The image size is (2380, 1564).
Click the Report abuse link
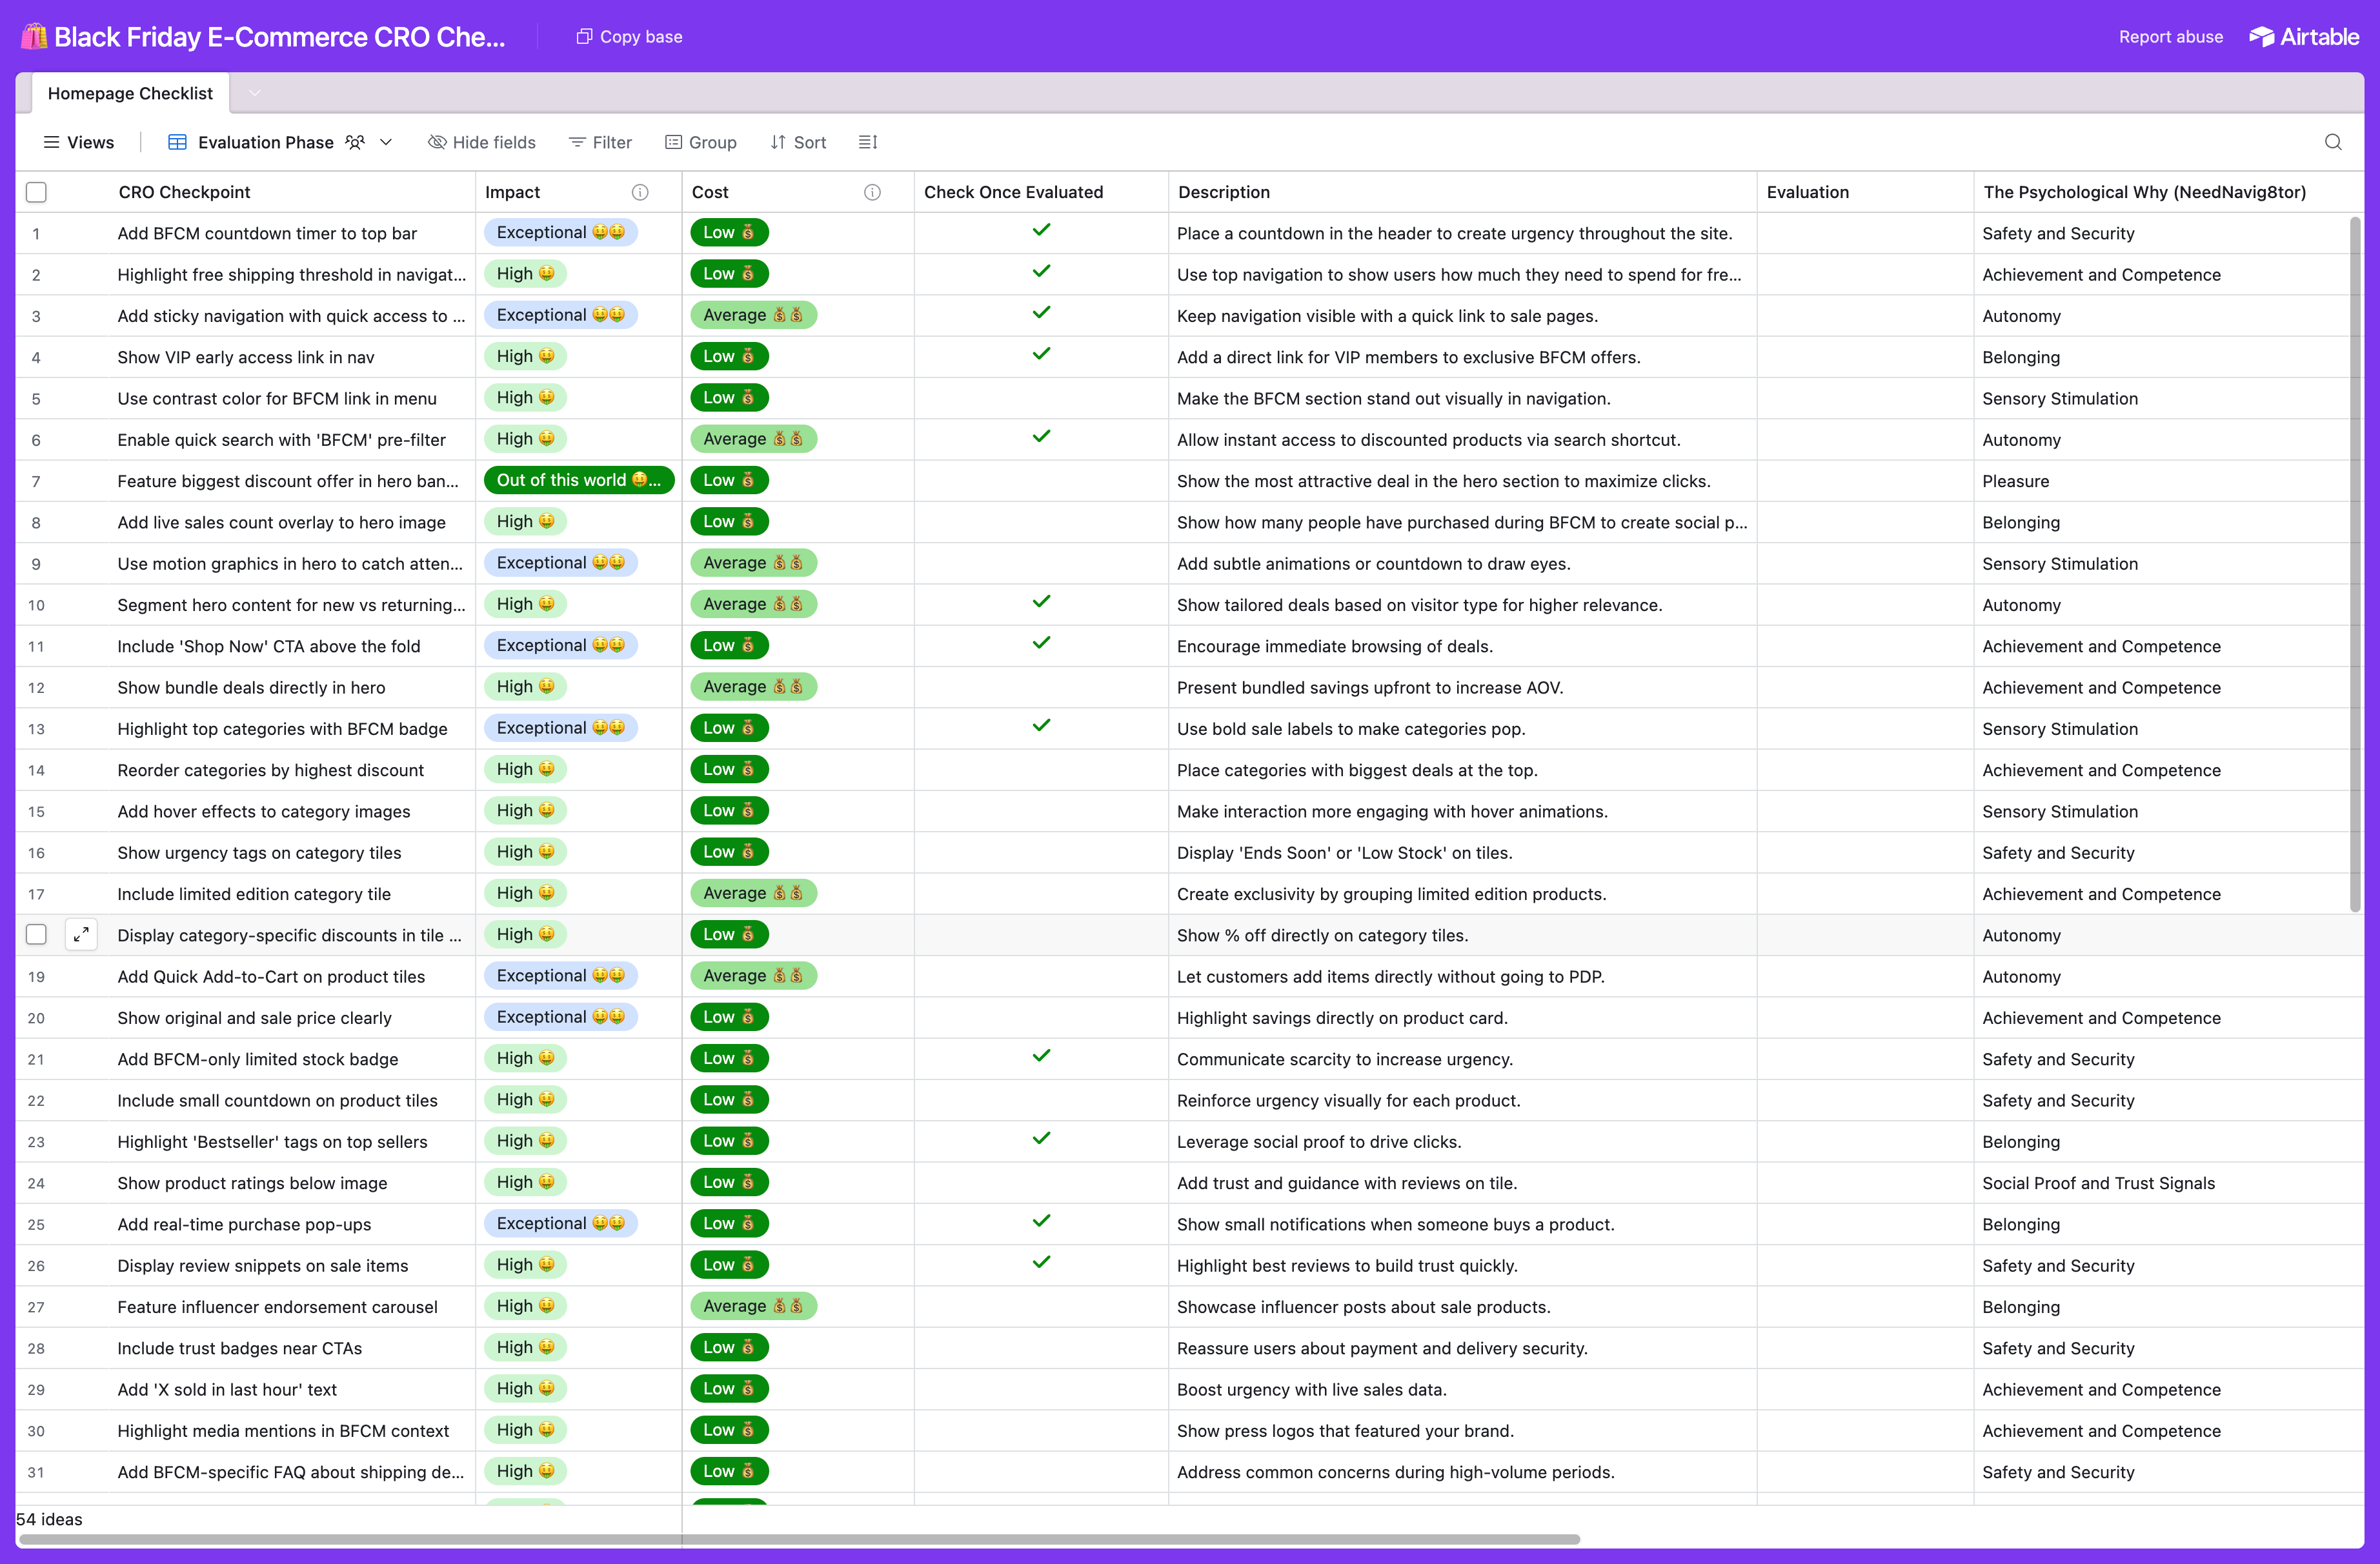[2170, 37]
